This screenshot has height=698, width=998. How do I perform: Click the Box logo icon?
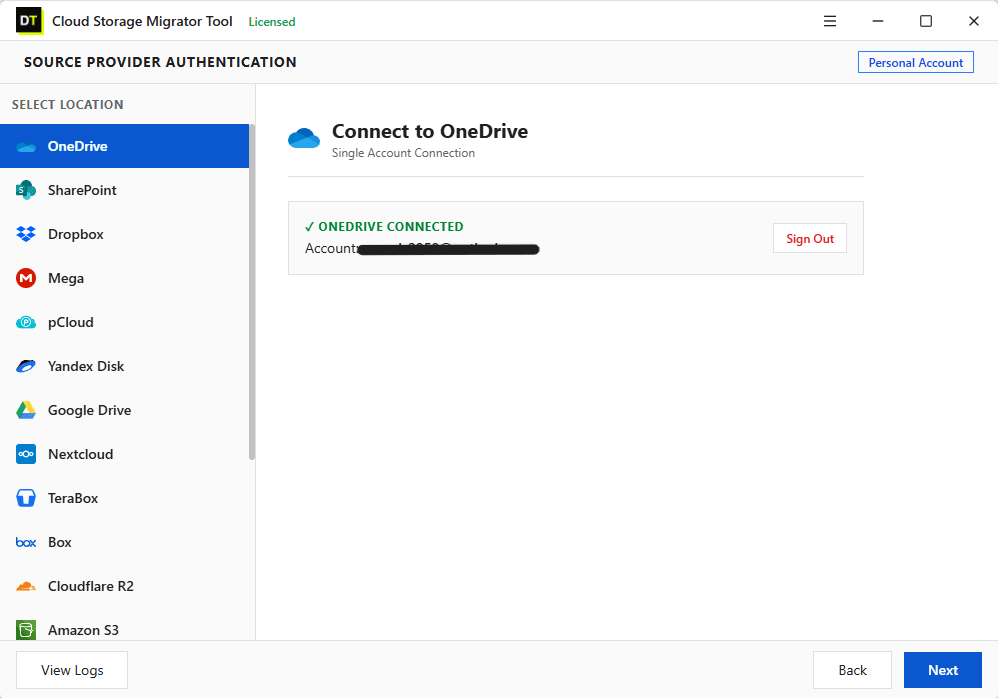click(x=26, y=543)
